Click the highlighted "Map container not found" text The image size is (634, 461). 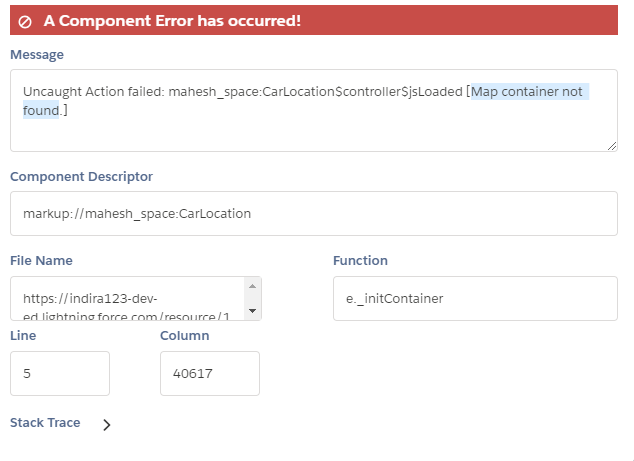(527, 92)
